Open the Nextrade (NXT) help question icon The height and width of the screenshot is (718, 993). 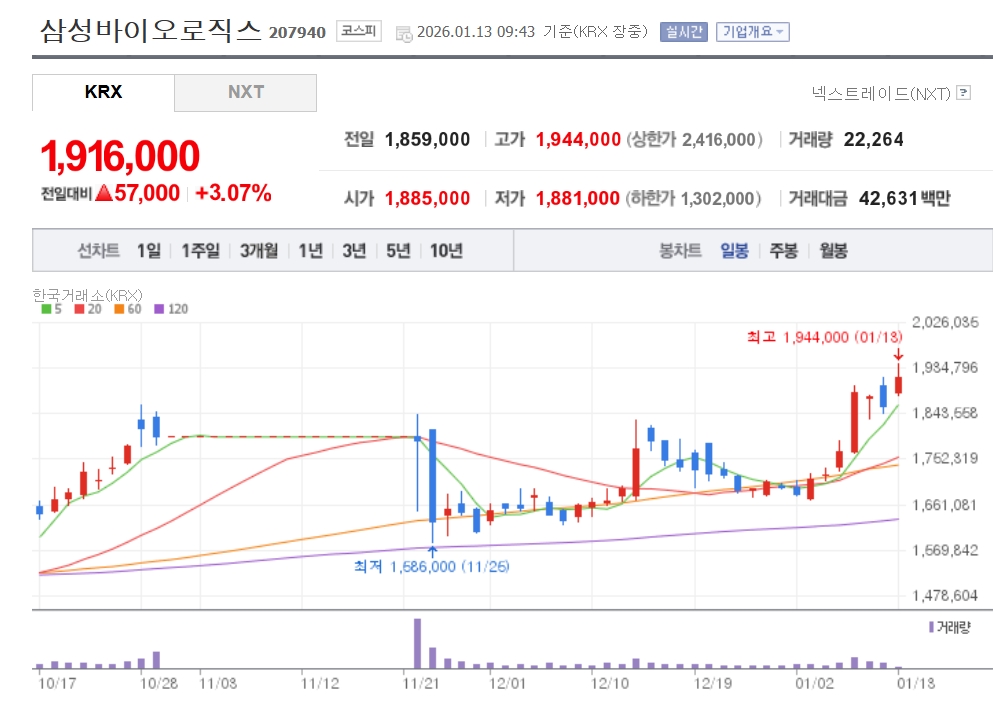964,92
